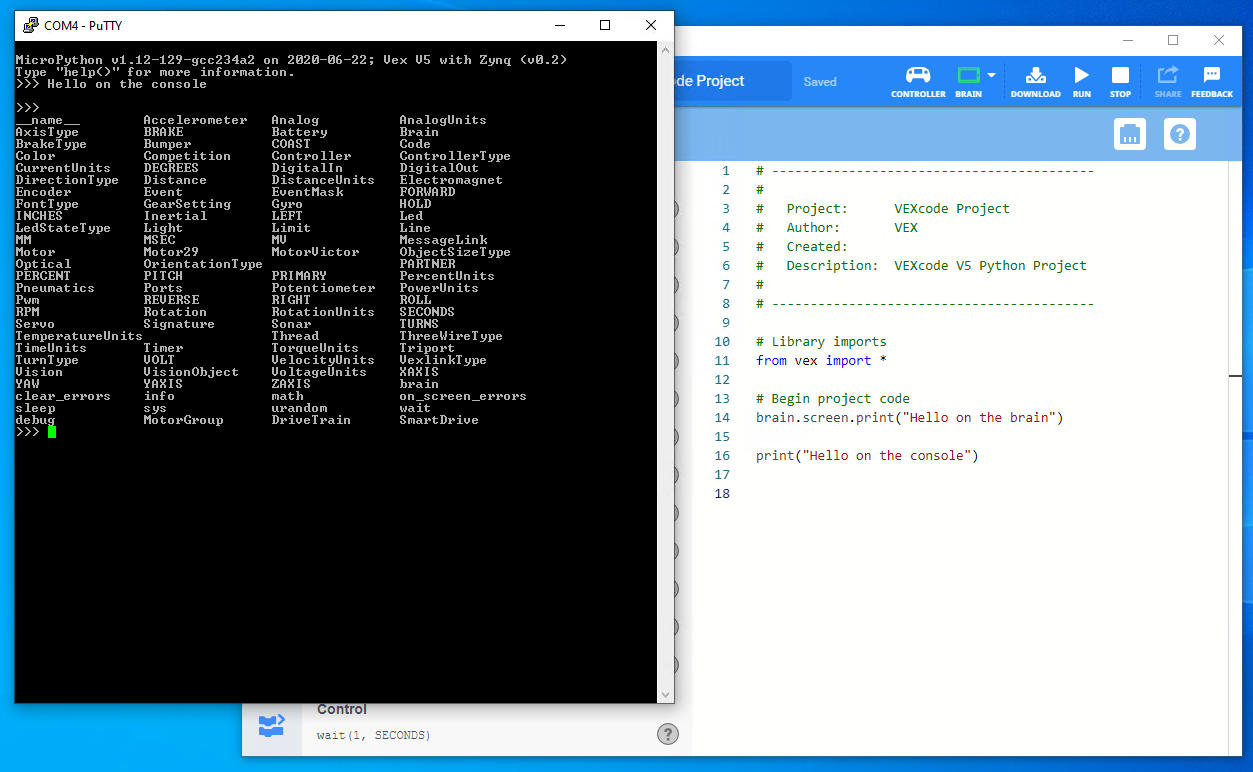
Task: Click 'SmartDrive' in the PuTTY terminal
Action: 439,420
